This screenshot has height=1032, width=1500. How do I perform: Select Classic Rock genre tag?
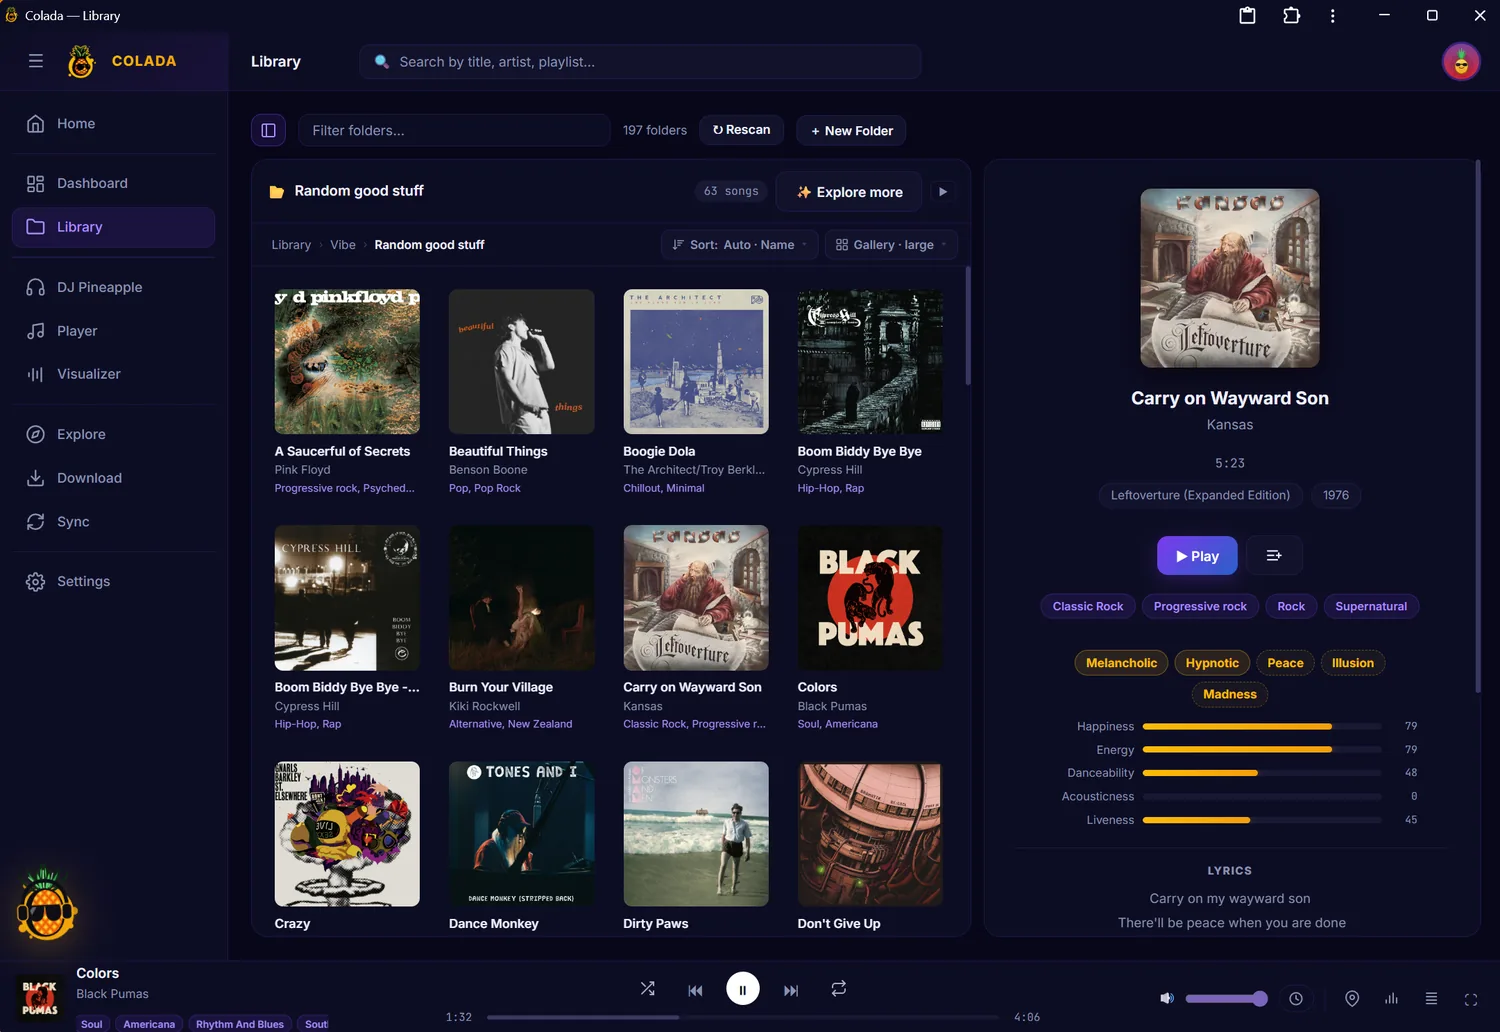[1088, 606]
